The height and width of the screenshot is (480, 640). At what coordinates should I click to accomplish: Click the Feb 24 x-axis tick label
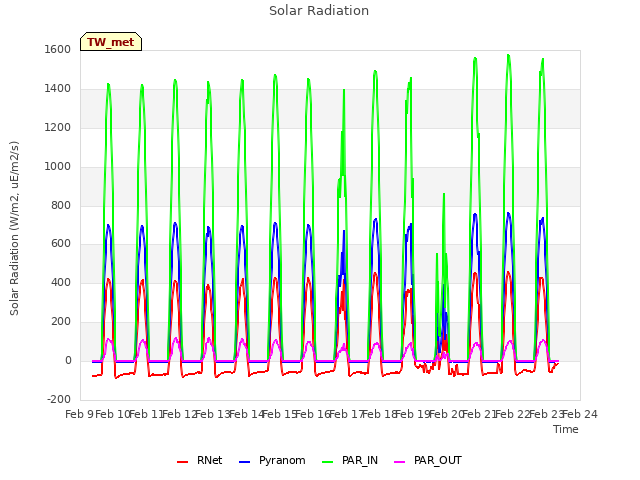580,415
